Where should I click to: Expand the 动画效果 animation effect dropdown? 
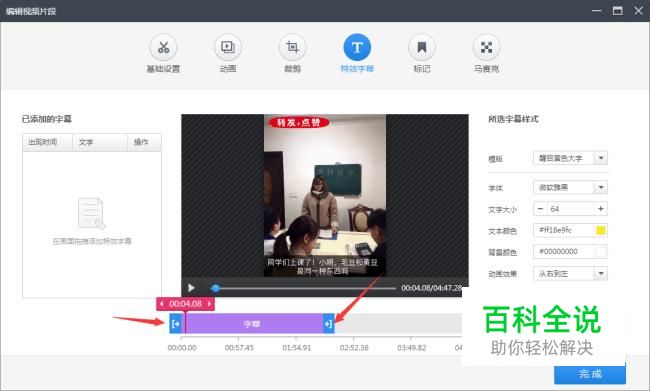click(x=601, y=273)
